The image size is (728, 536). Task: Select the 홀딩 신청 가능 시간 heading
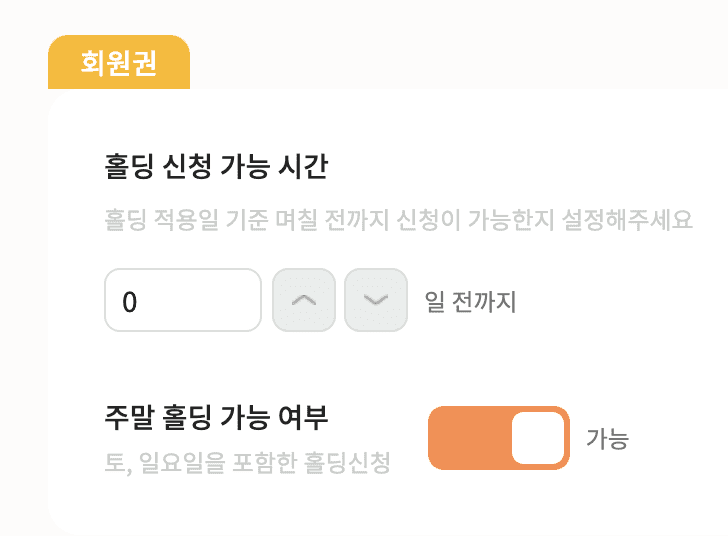[216, 166]
